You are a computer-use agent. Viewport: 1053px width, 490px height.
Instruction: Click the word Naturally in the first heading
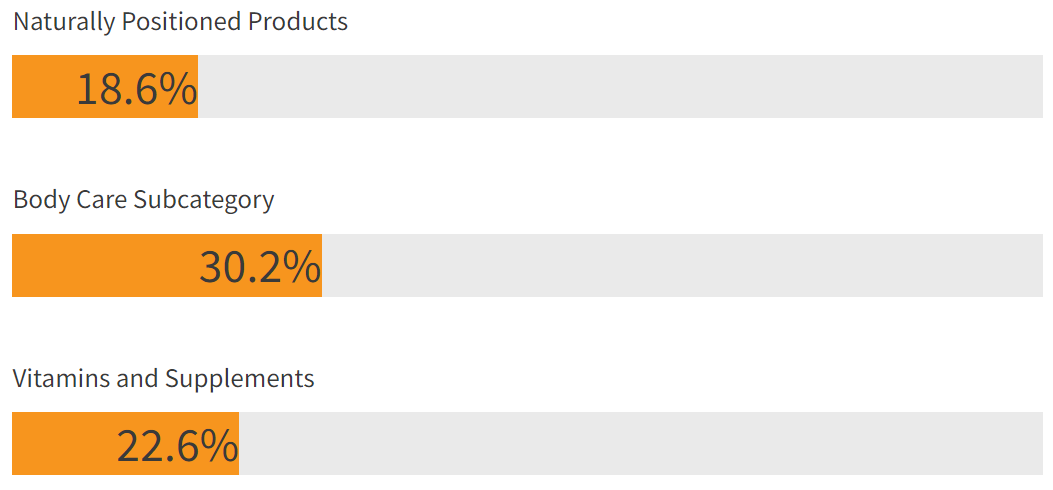tap(64, 22)
